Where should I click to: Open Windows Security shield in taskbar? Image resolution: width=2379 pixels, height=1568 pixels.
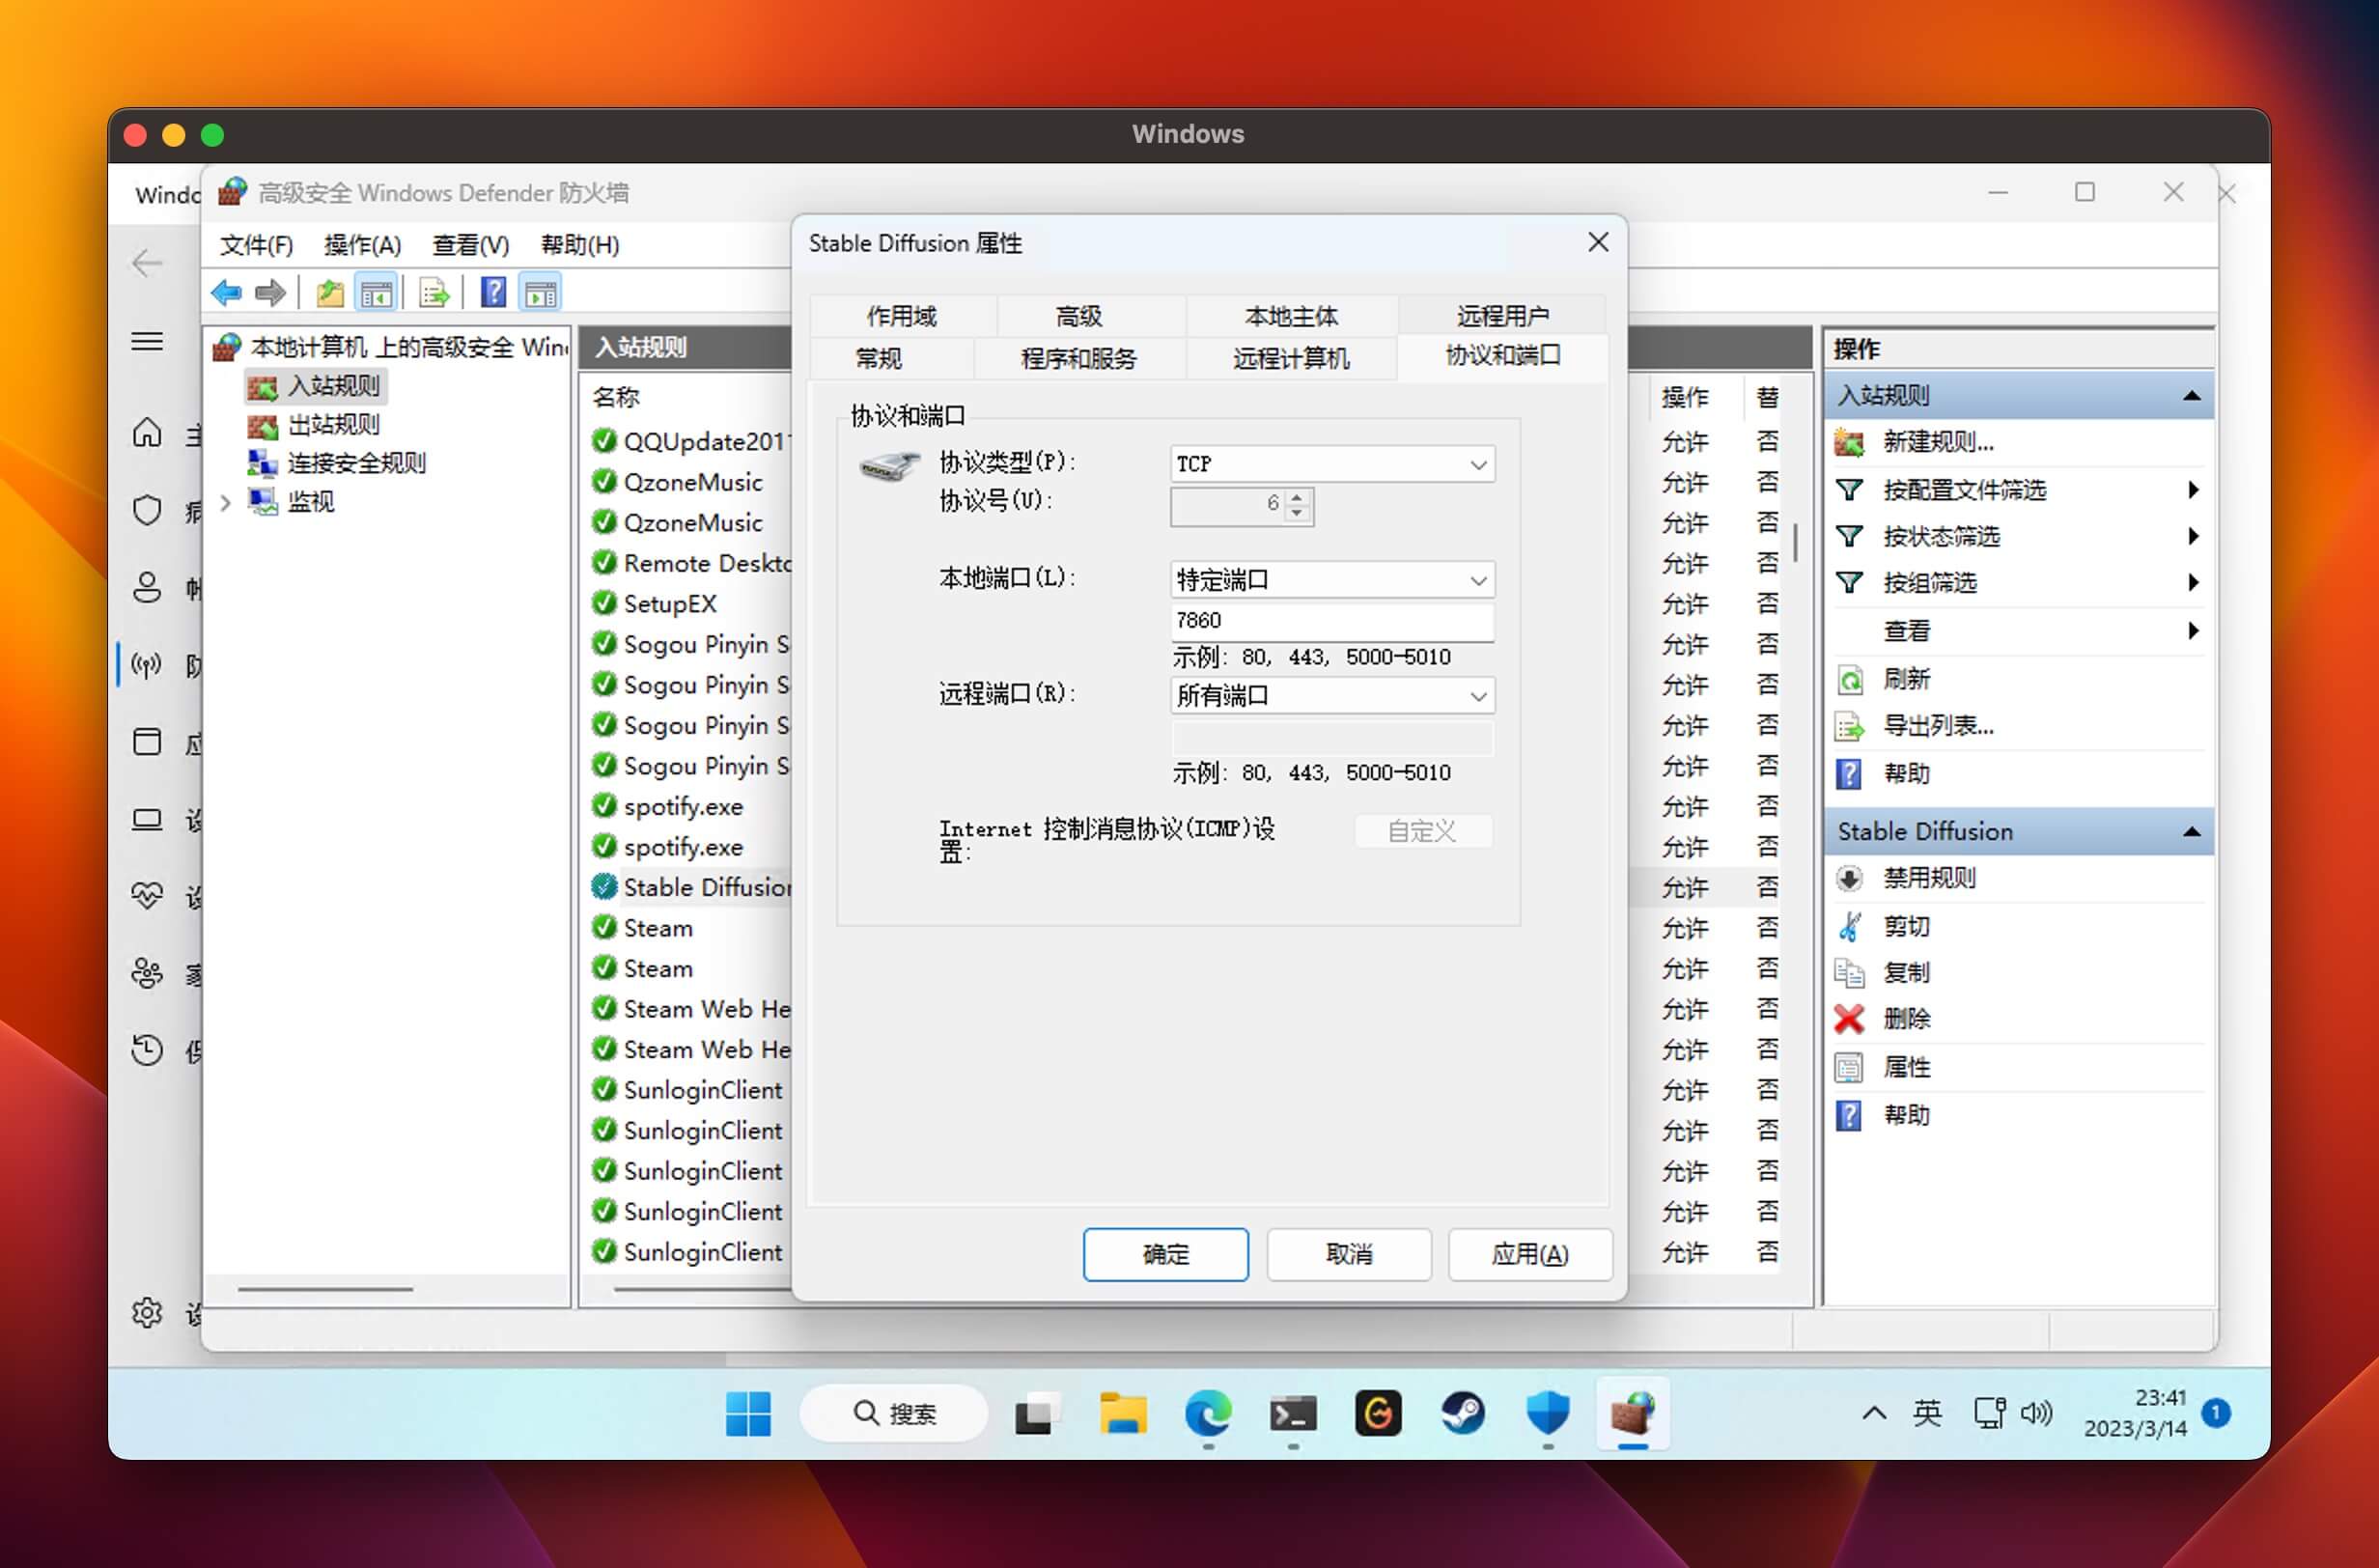(x=1547, y=1413)
